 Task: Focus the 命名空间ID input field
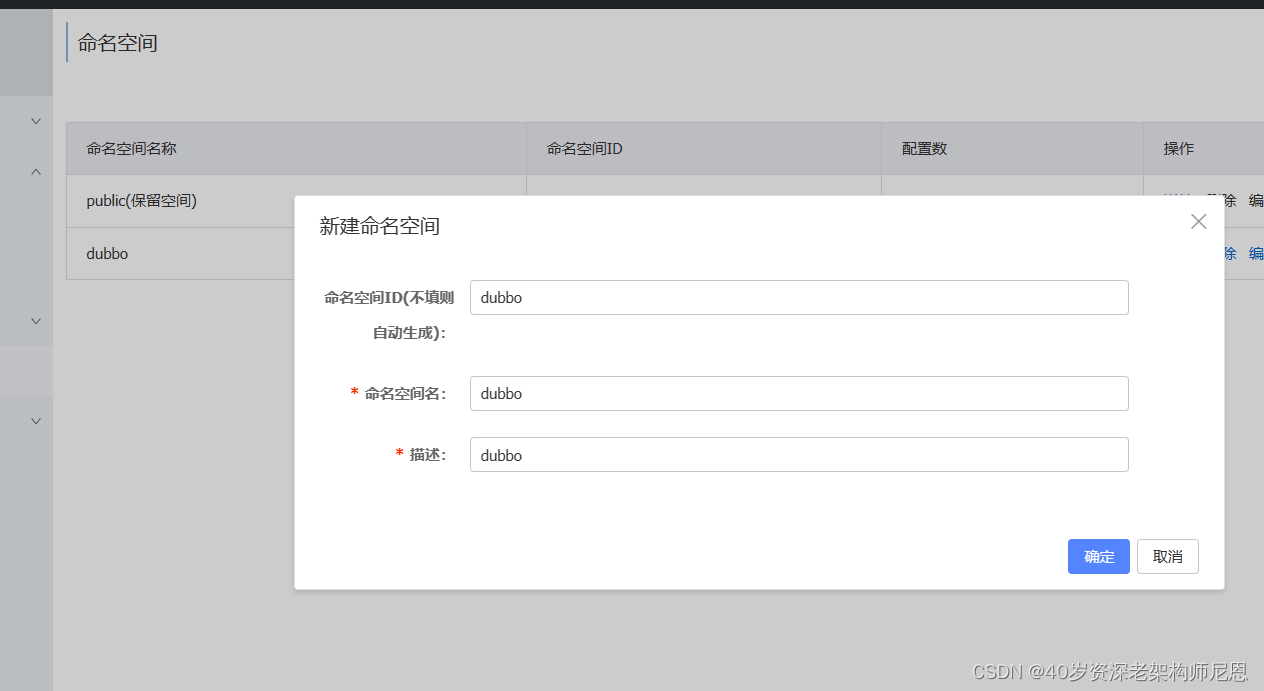[799, 297]
